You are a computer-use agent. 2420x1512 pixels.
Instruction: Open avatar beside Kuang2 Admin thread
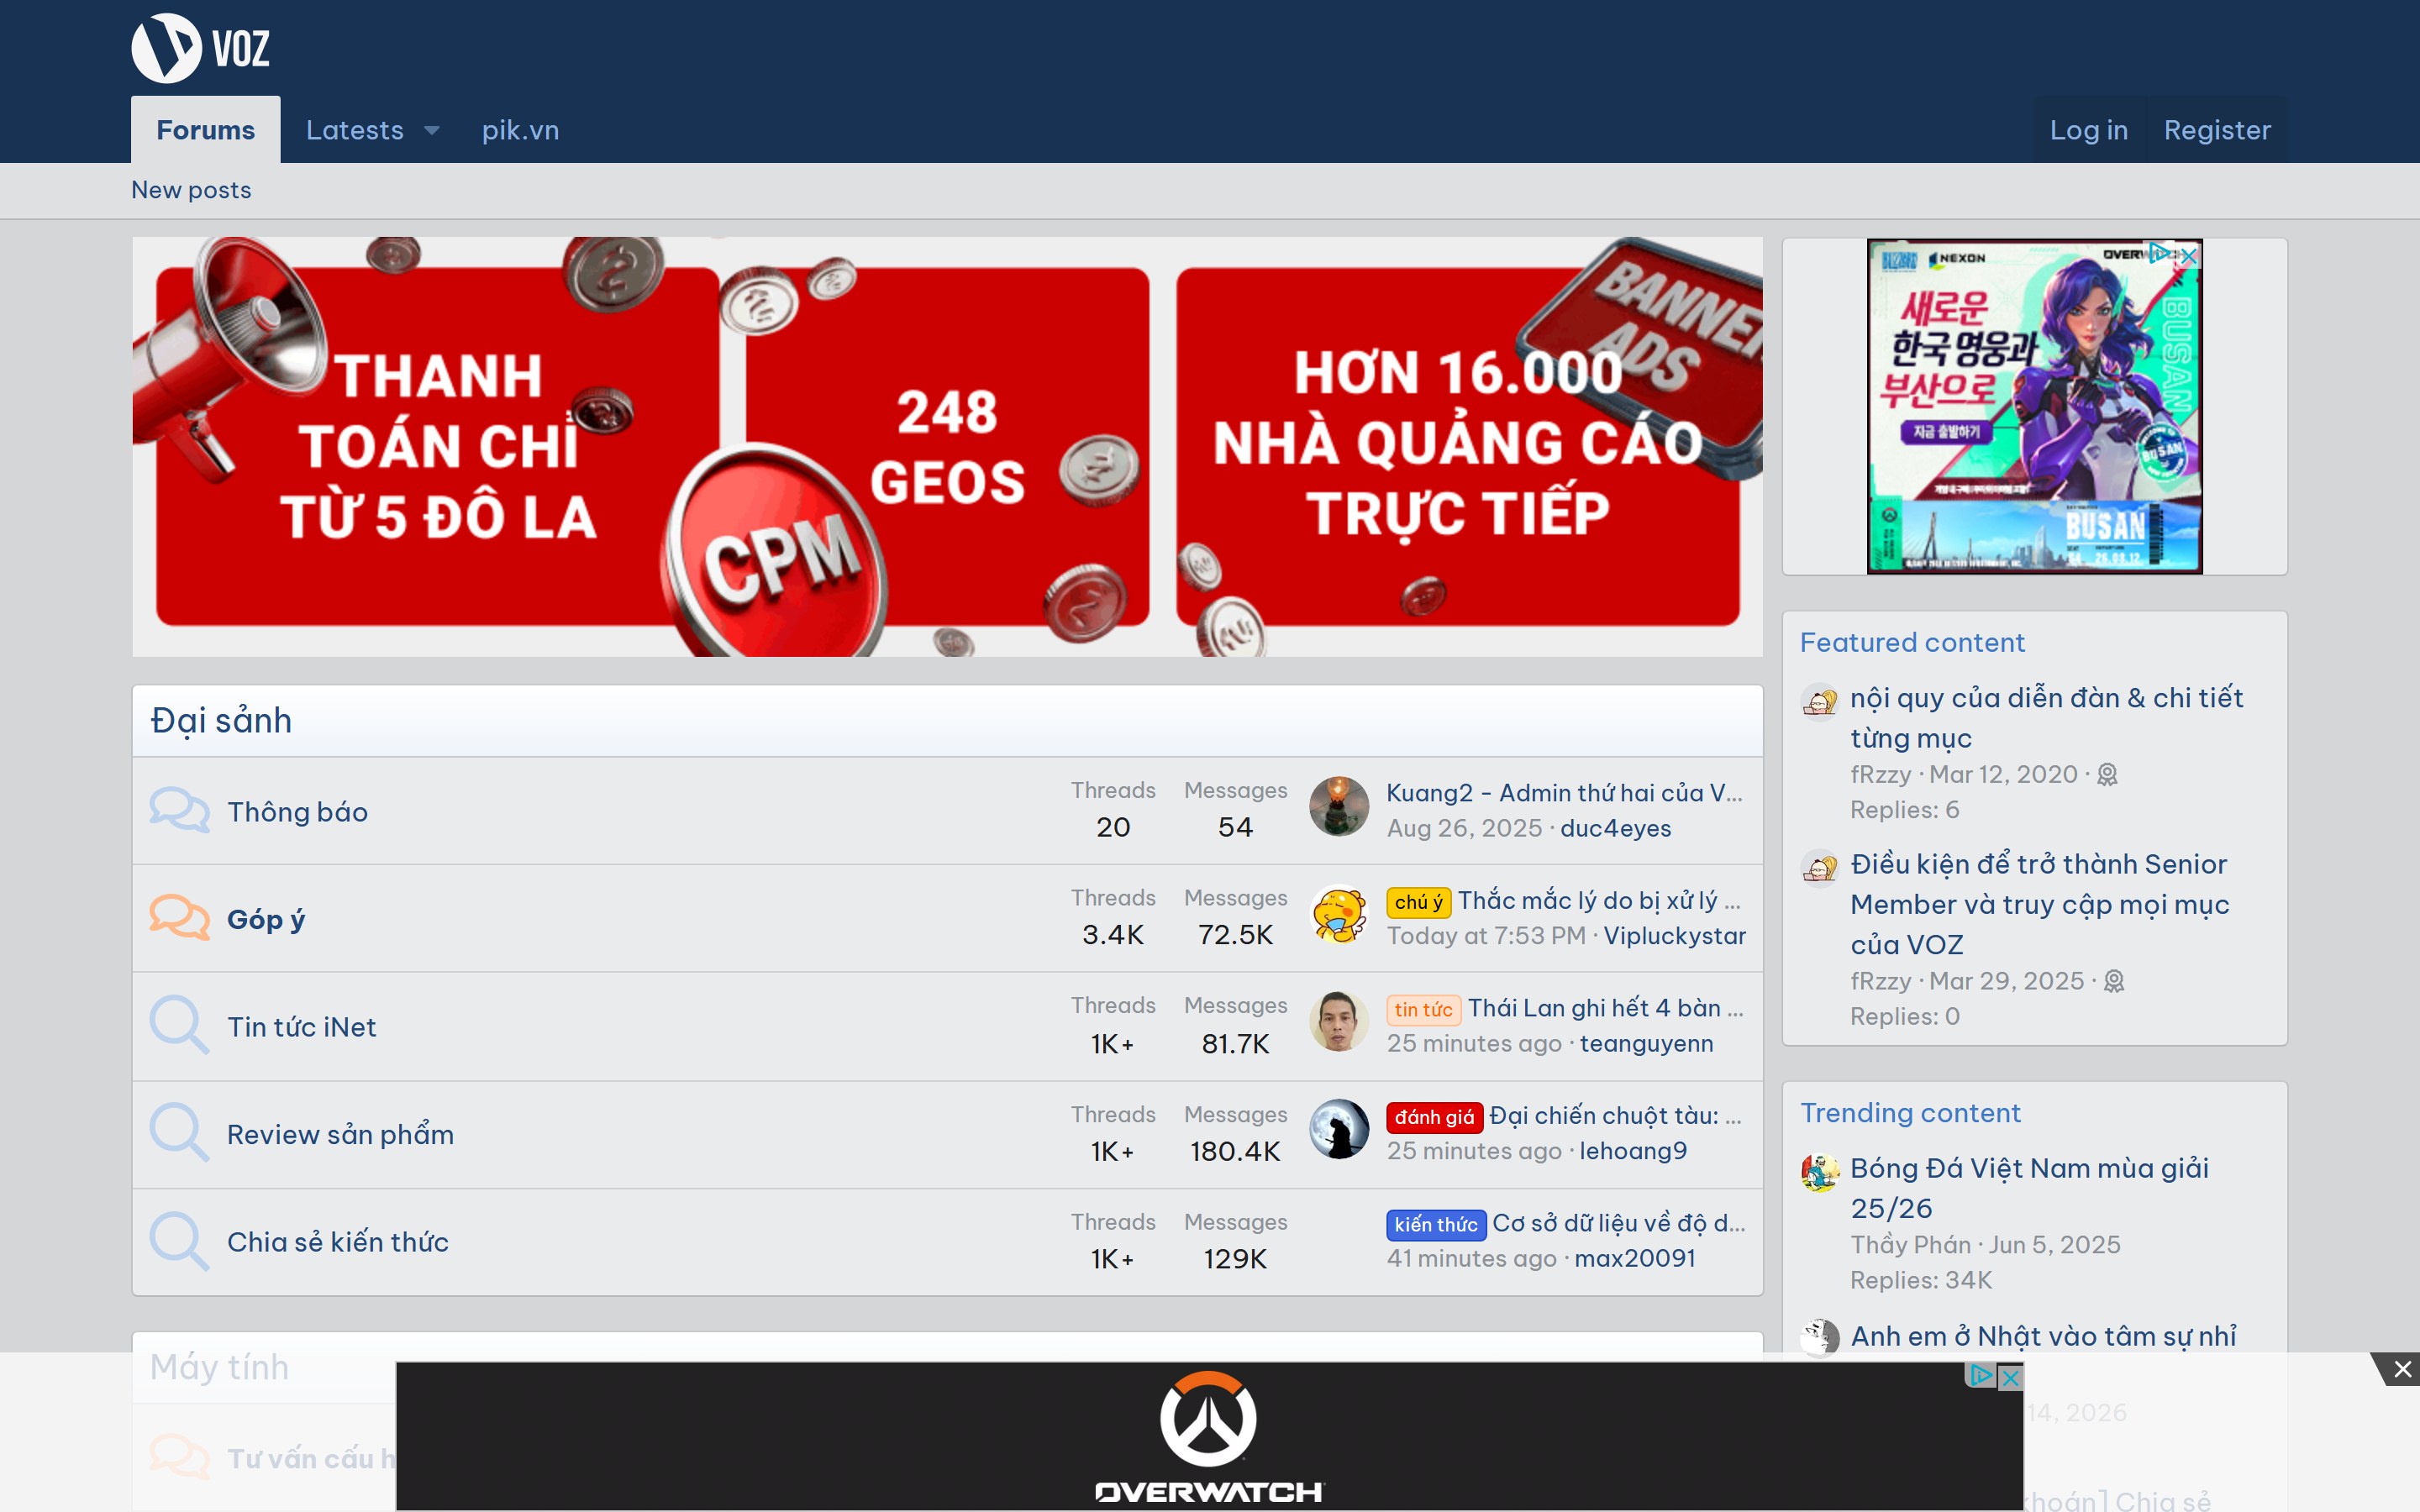click(1339, 807)
